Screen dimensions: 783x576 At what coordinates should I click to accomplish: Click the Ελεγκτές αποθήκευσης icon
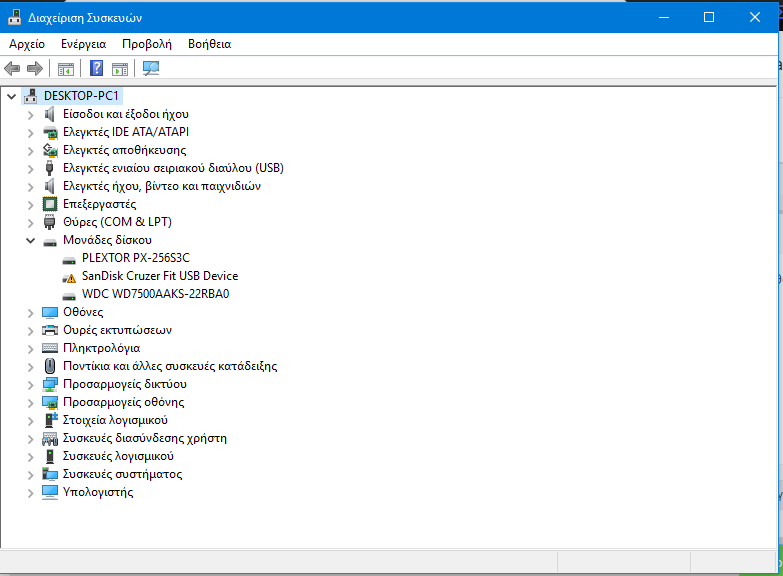[50, 150]
